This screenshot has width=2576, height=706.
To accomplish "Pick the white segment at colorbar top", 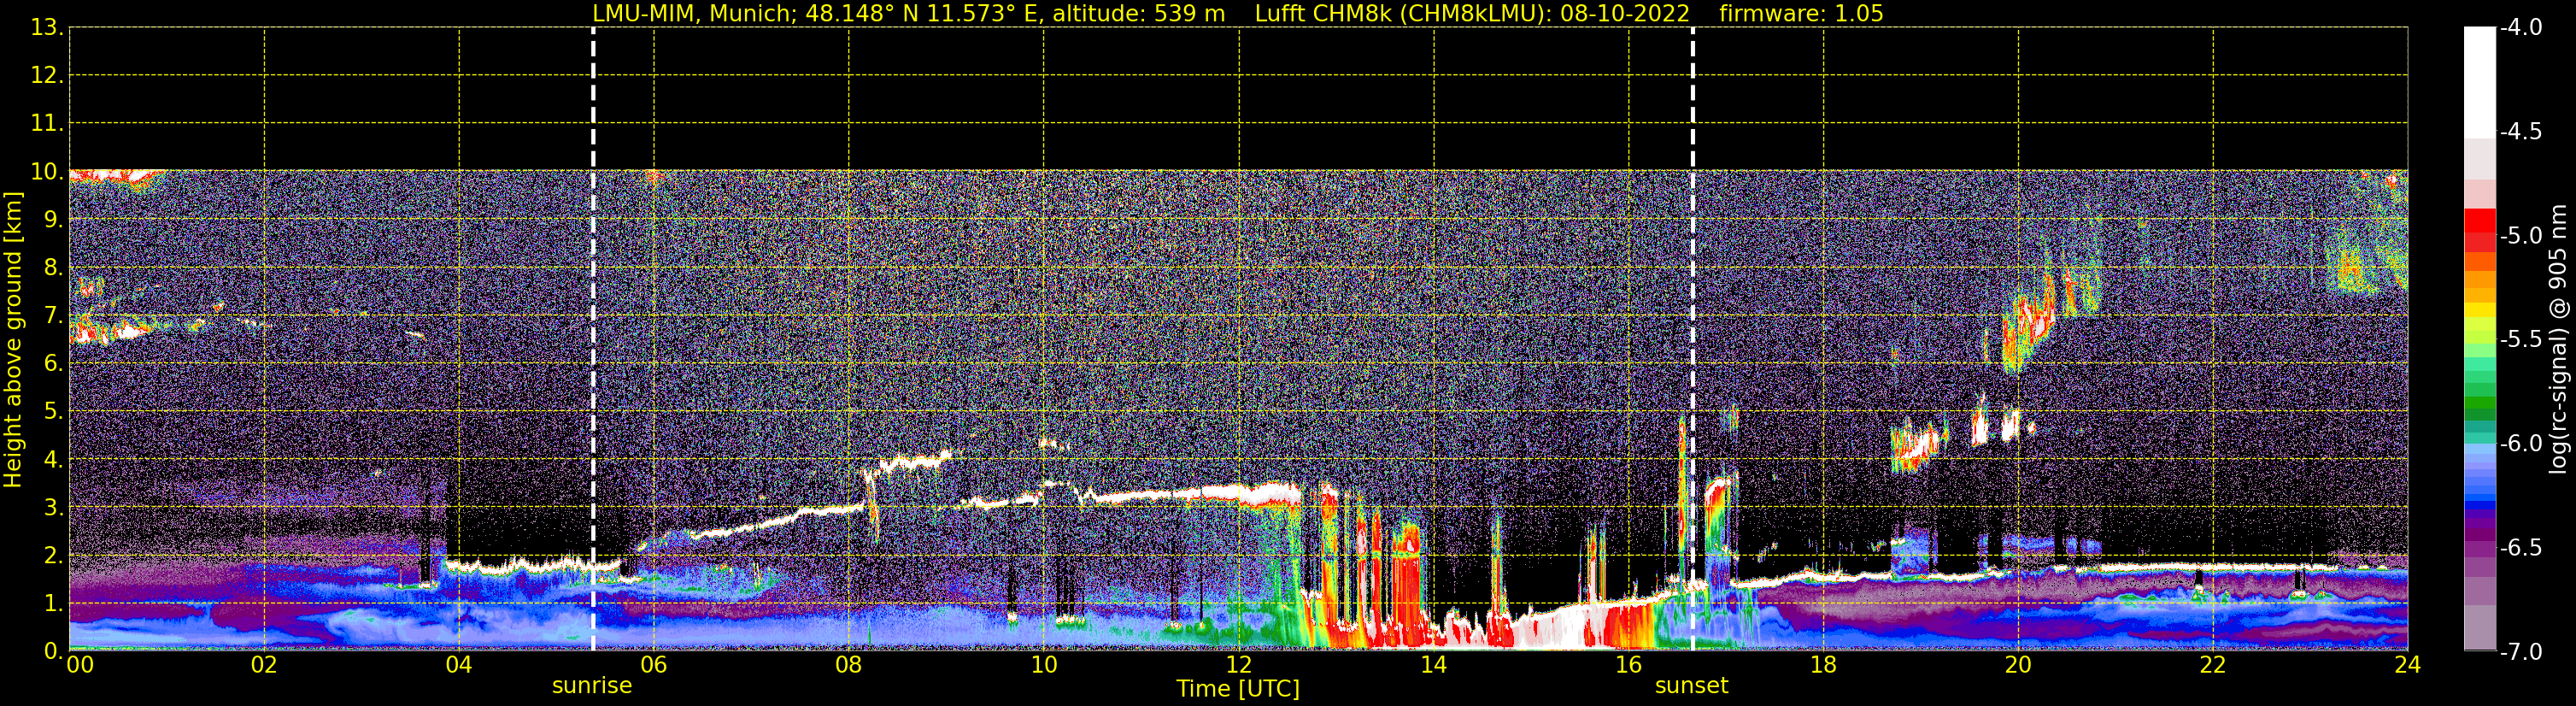I will (x=2479, y=82).
